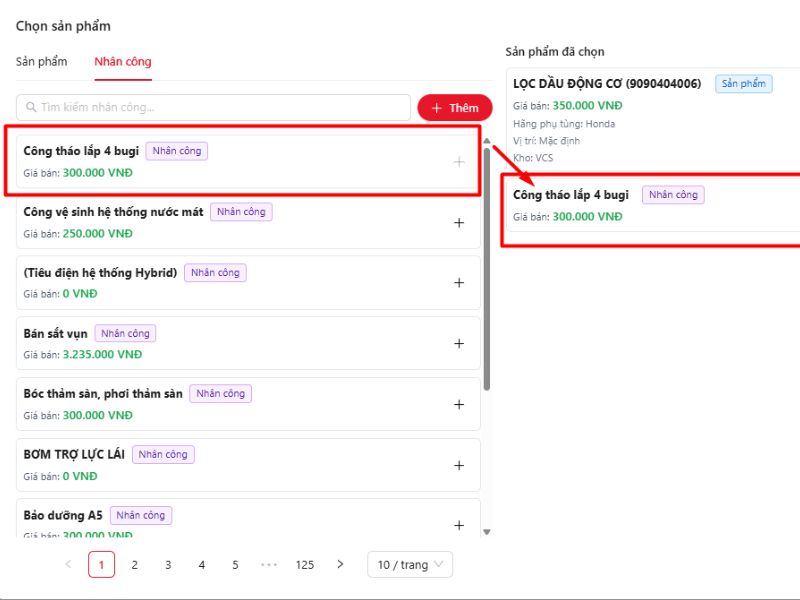This screenshot has height=600, width=800.
Task: Click plus icon for Tiêu điện hệ thống Hybrid
Action: 459,283
